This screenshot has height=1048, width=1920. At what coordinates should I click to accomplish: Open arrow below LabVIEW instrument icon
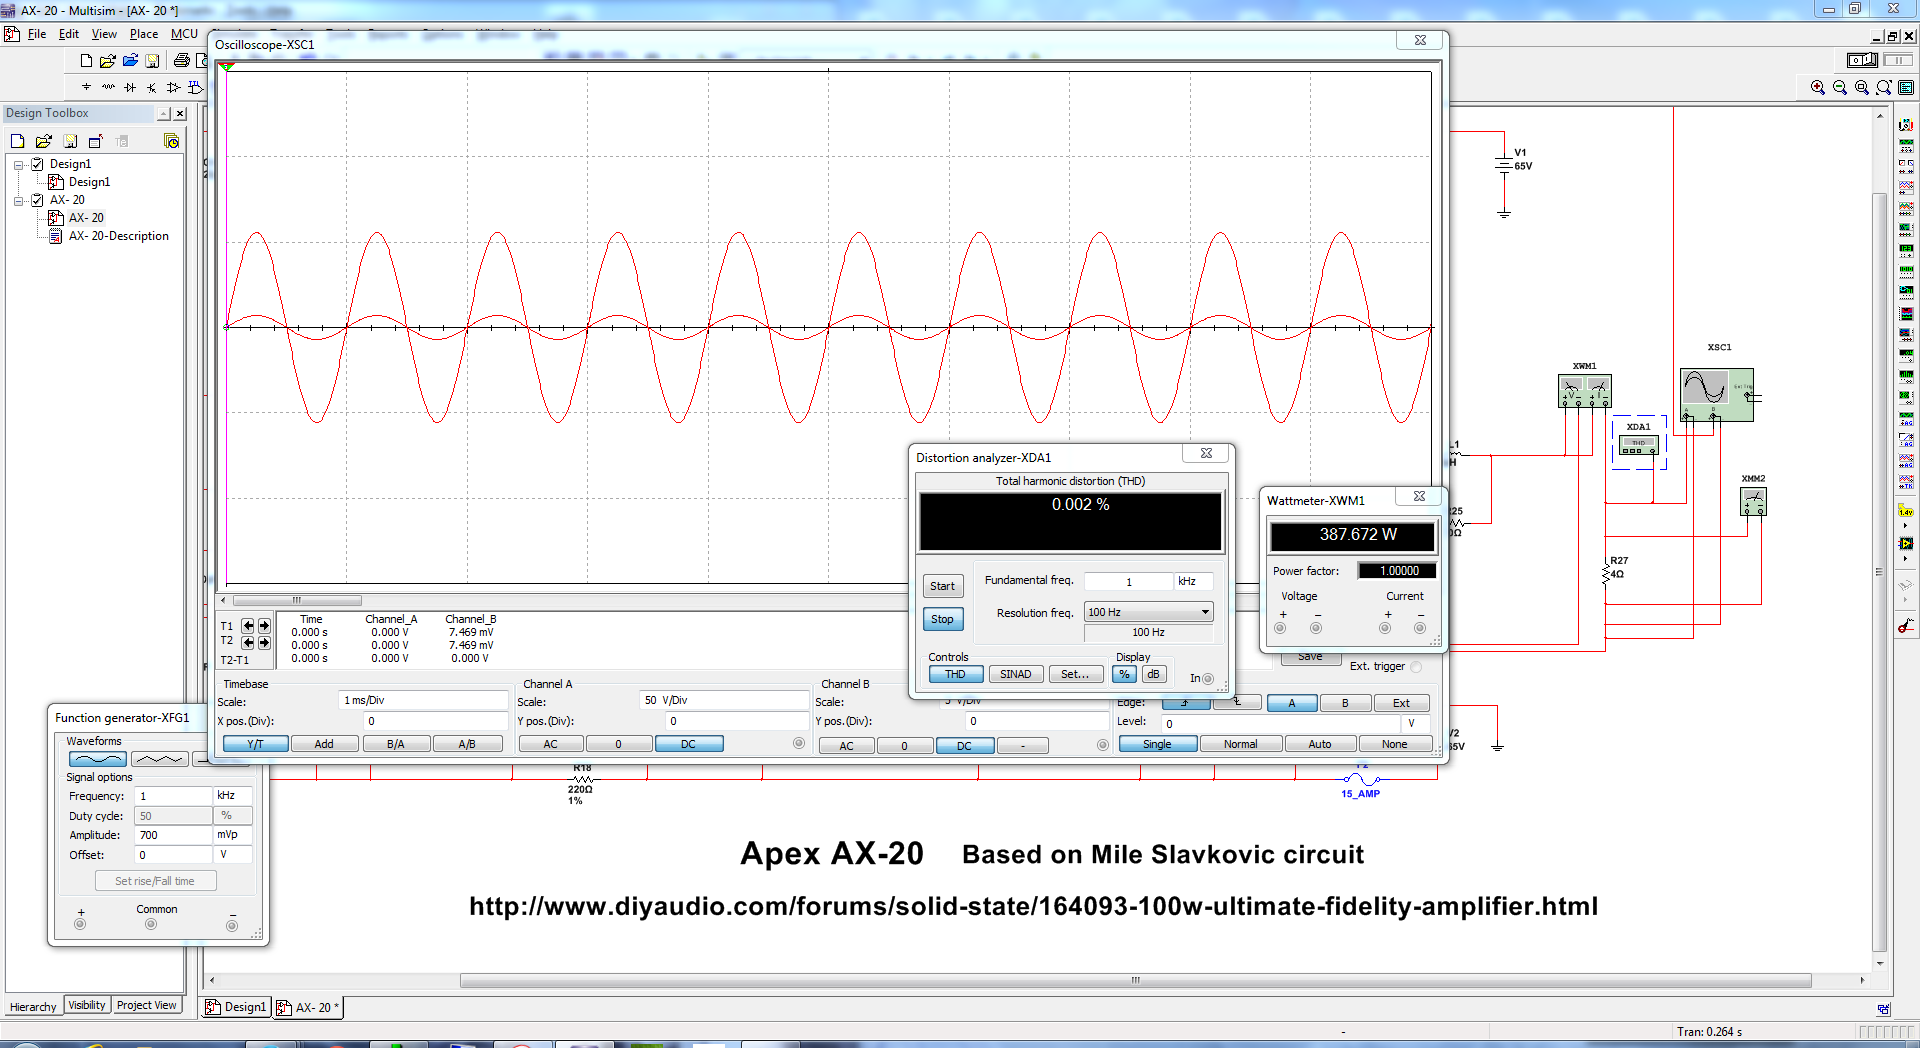1906,560
